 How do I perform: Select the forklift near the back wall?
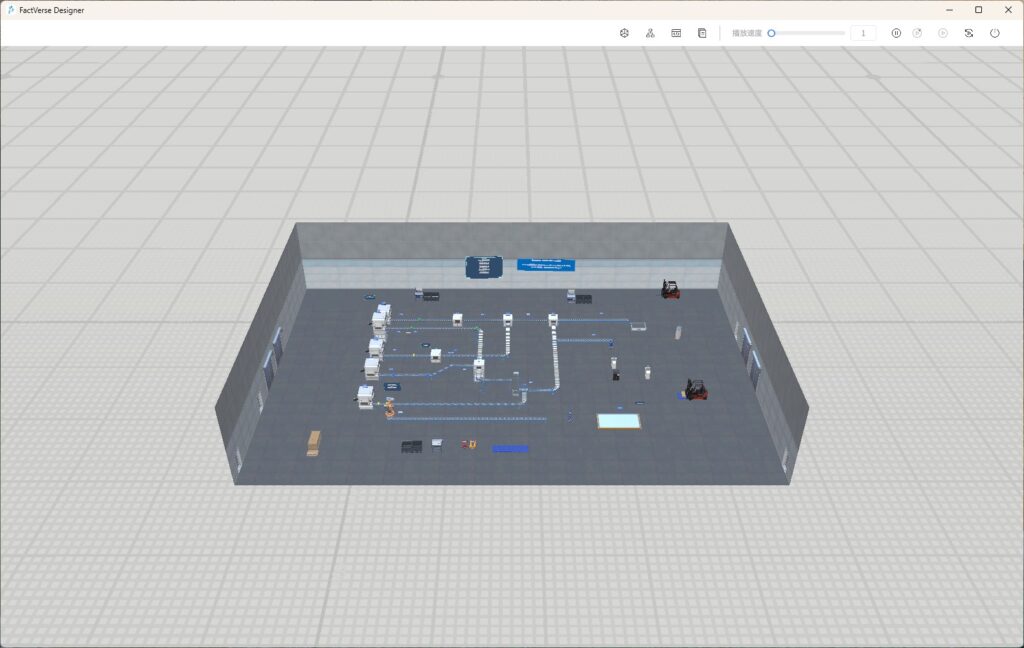(670, 289)
